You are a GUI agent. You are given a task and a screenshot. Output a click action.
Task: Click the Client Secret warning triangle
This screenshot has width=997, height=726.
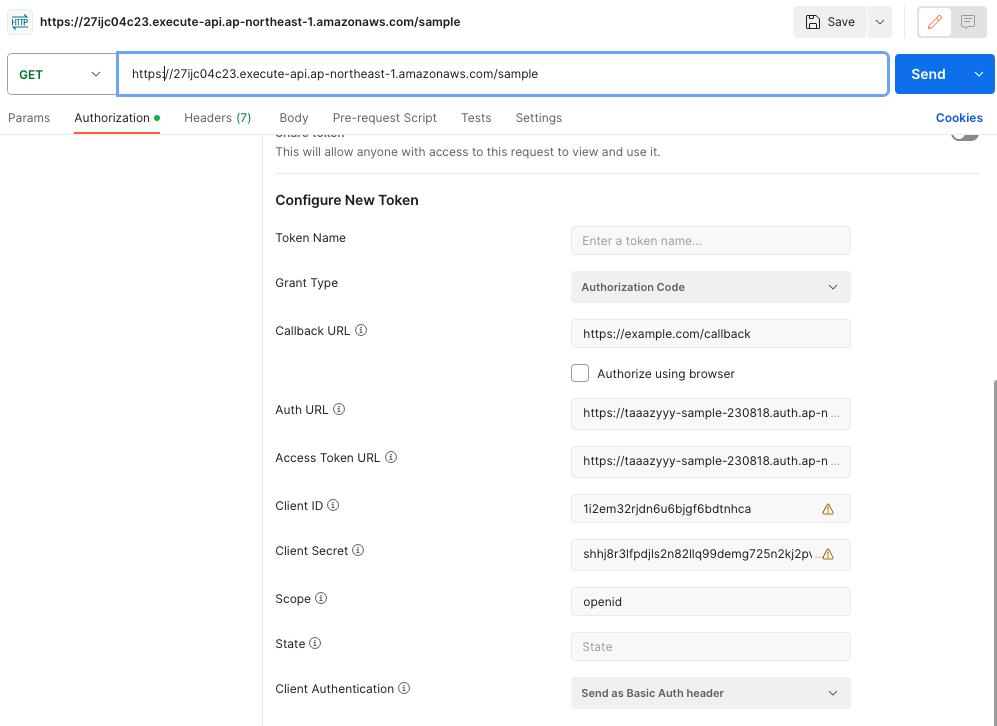(827, 555)
